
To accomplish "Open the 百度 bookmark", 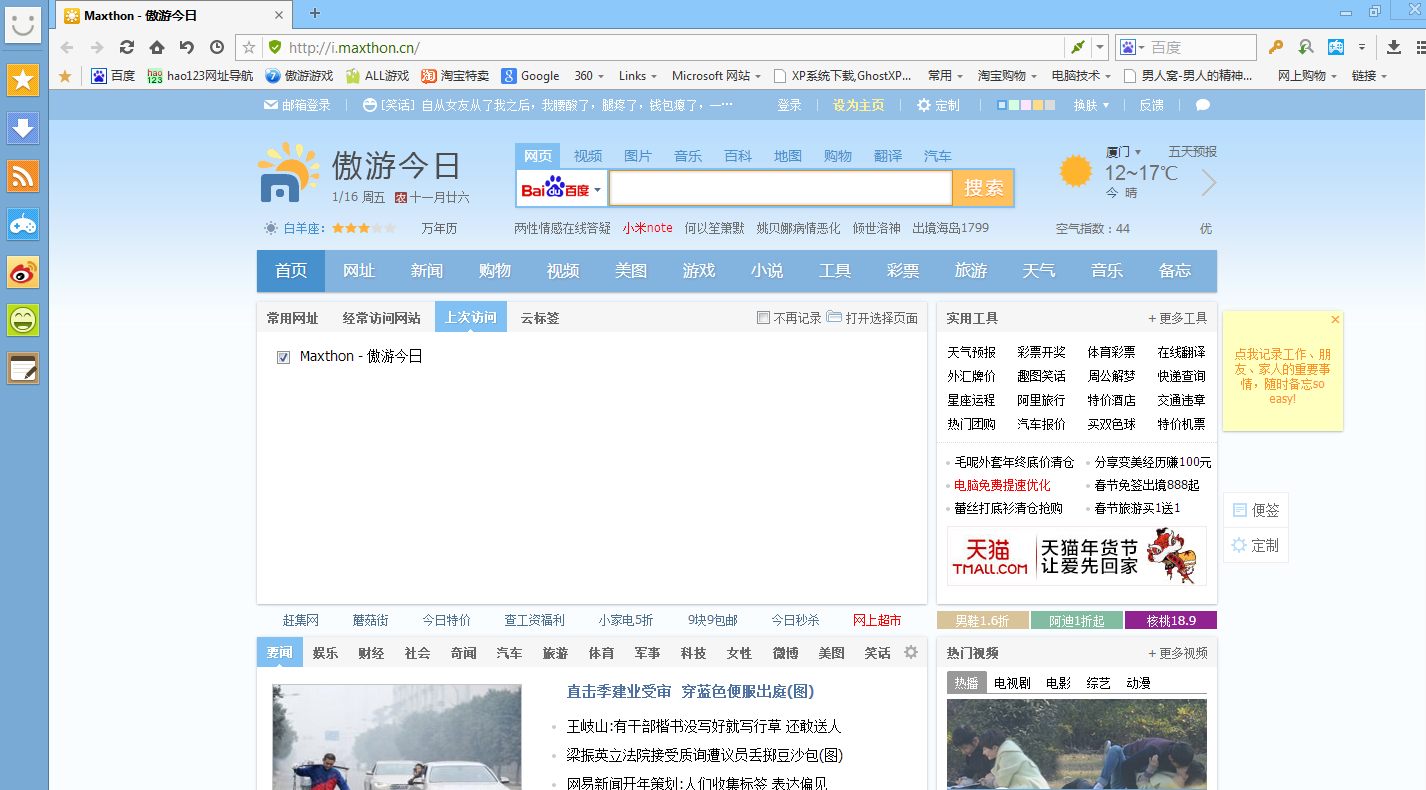I will tap(113, 76).
